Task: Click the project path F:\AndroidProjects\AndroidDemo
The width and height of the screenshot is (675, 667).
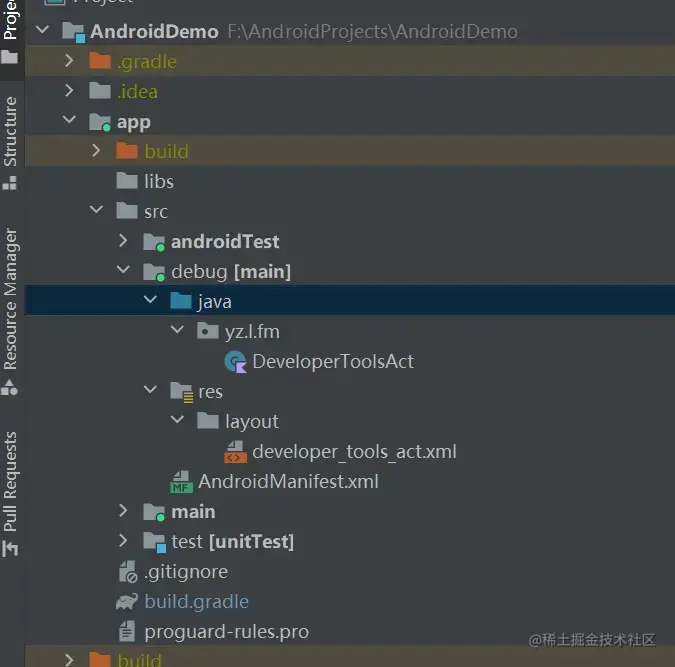Action: point(372,31)
